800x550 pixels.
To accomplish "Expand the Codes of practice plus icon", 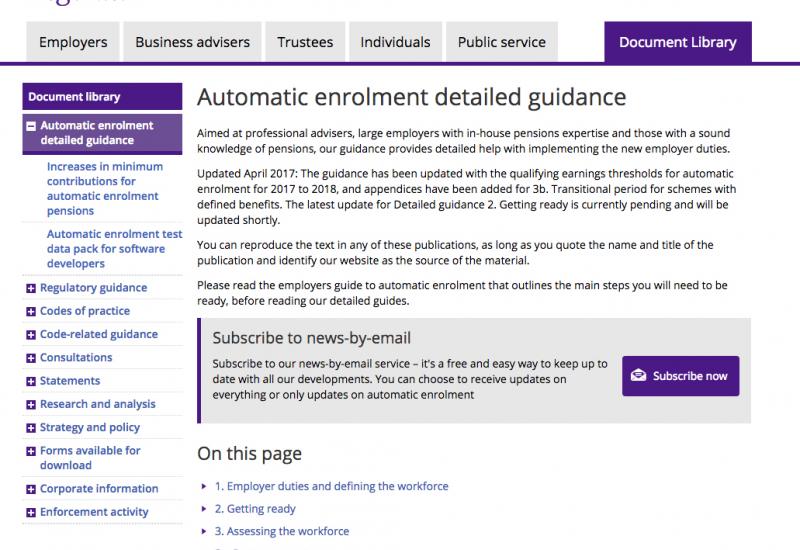I will (31, 312).
